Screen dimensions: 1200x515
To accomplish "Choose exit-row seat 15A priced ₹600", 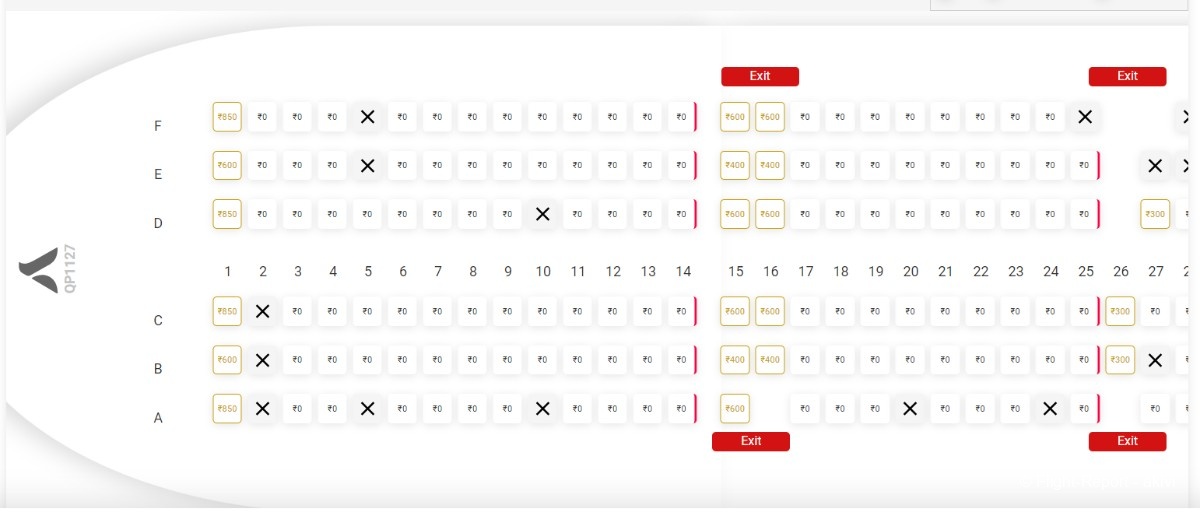I will pyautogui.click(x=735, y=408).
